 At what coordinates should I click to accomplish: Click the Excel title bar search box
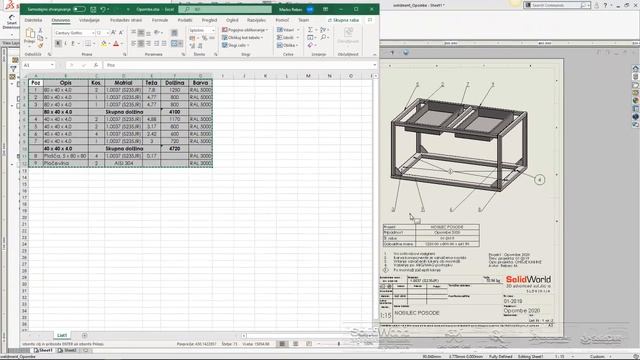[225, 9]
